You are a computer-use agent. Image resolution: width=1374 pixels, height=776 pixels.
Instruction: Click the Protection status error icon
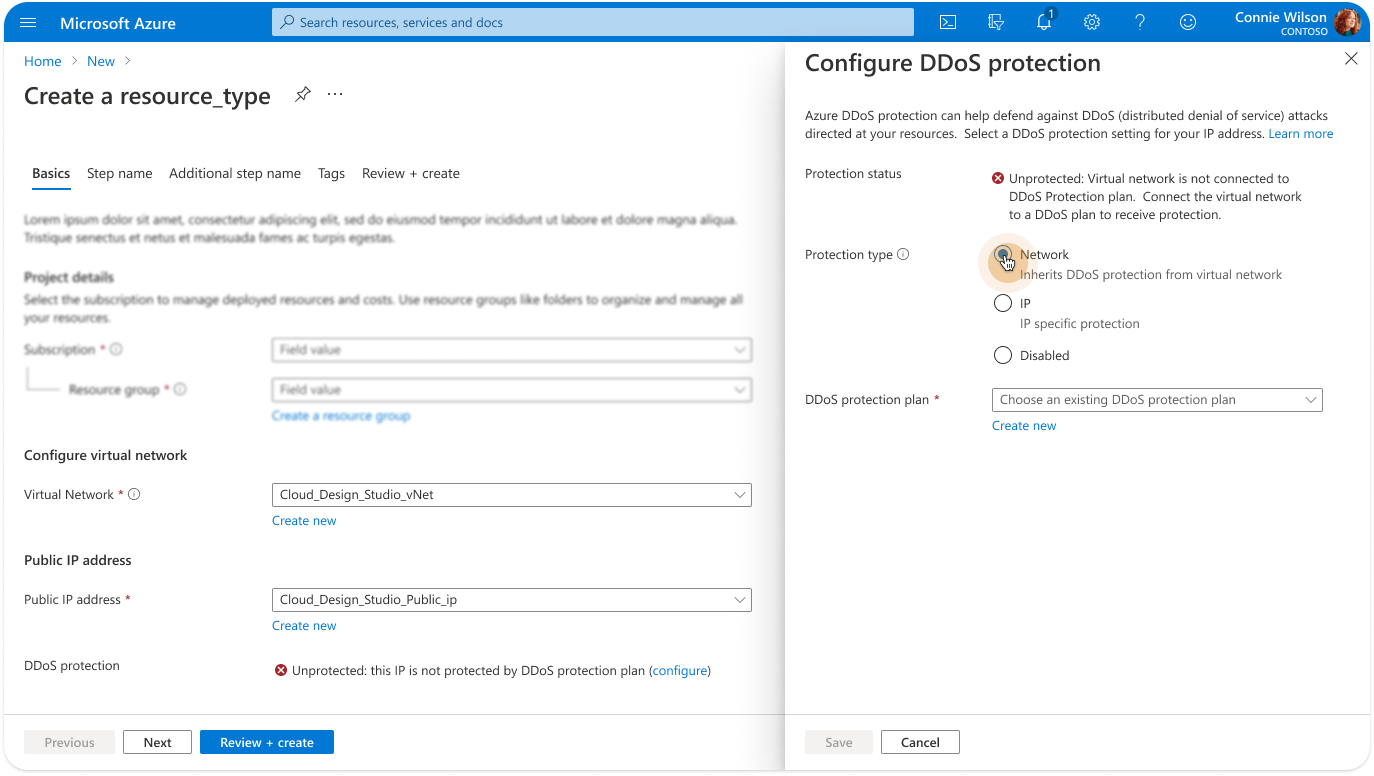[998, 178]
